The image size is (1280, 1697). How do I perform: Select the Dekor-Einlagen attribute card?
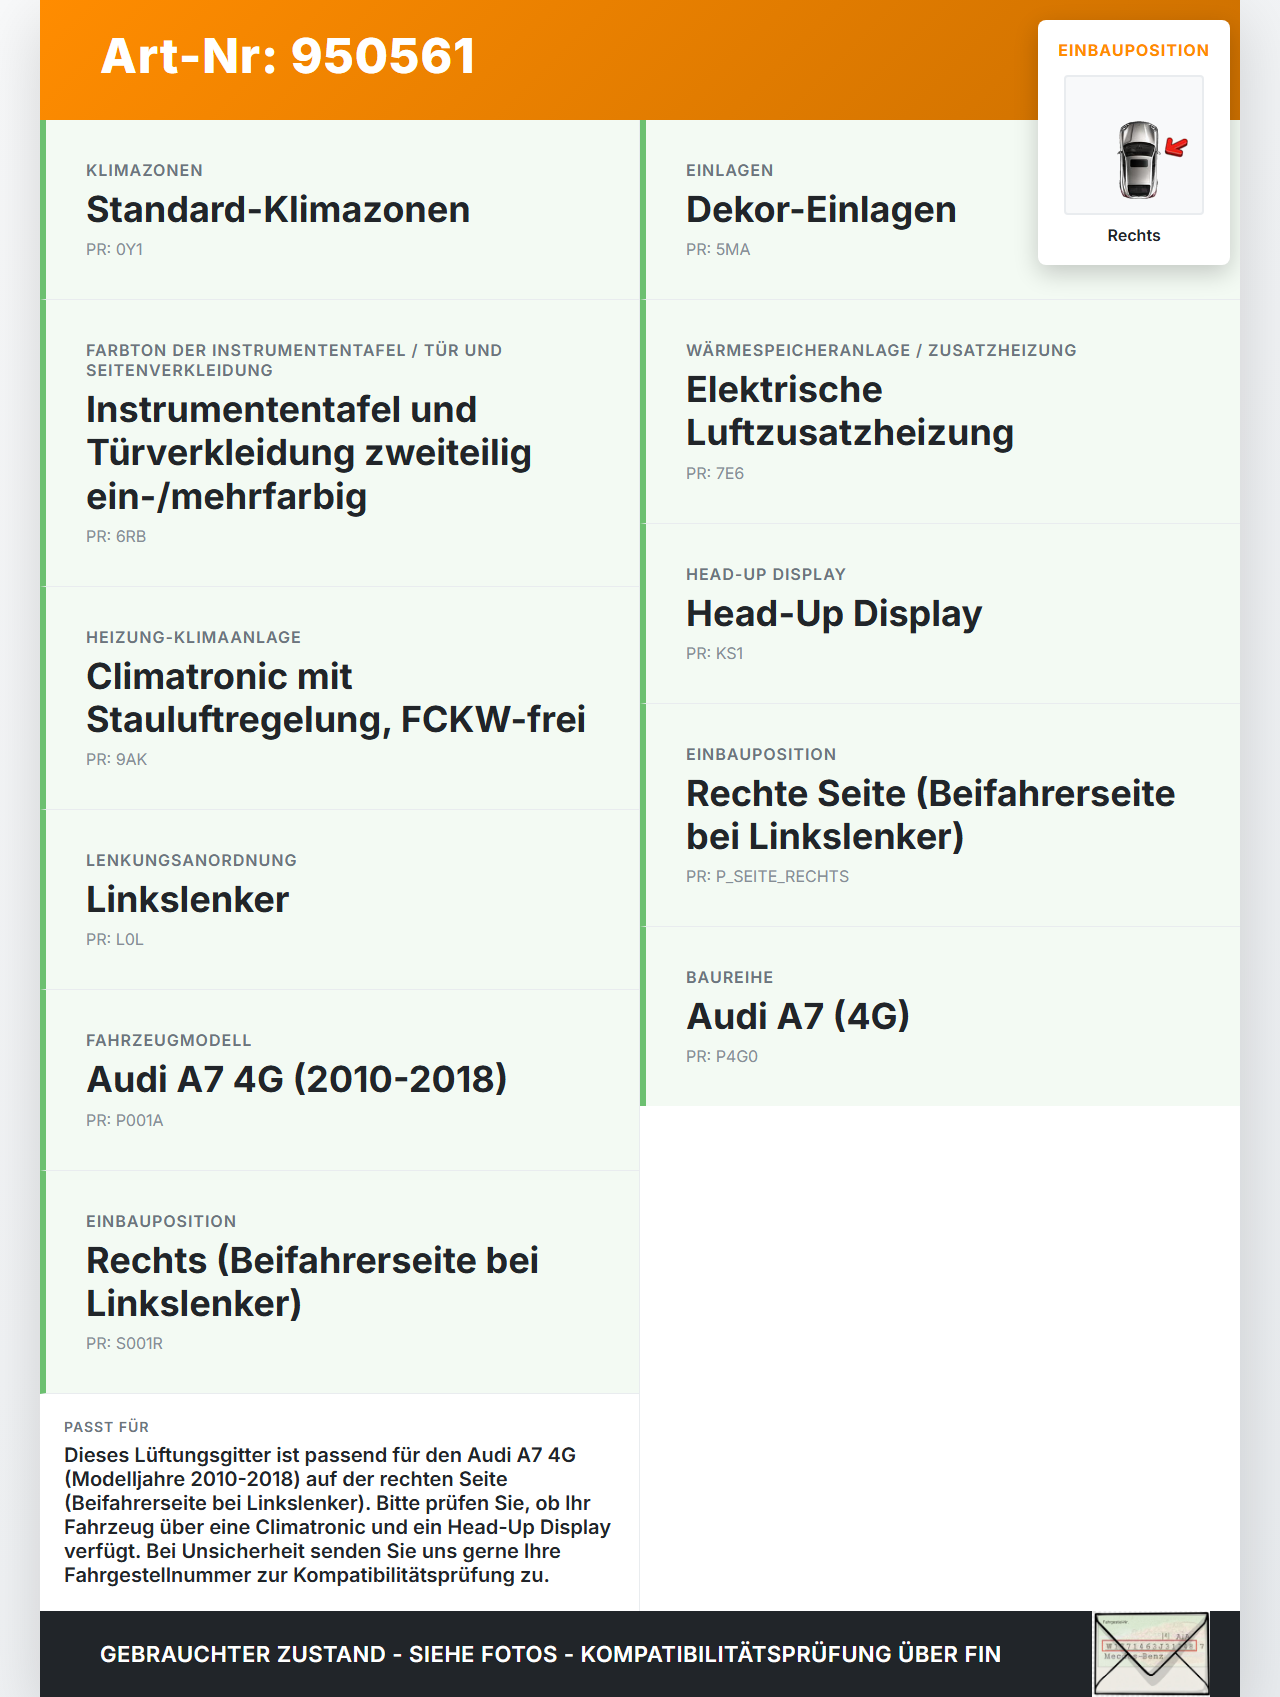(940, 210)
